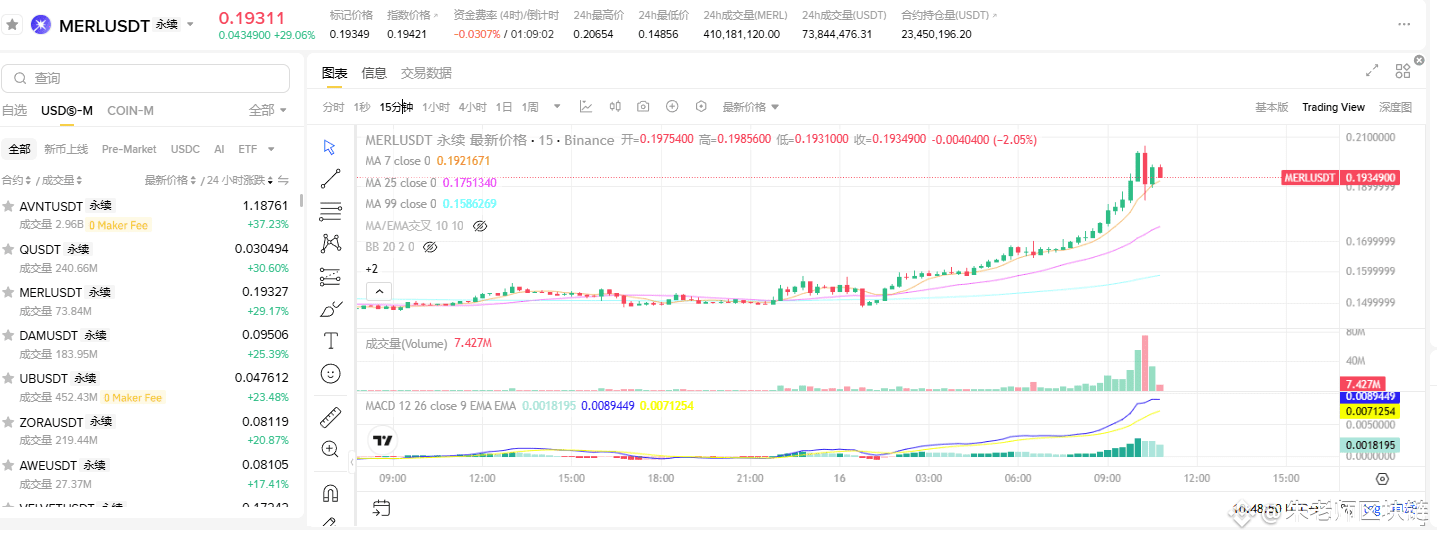Activate the zoom in magnifier tool
The image size is (1437, 539).
330,449
